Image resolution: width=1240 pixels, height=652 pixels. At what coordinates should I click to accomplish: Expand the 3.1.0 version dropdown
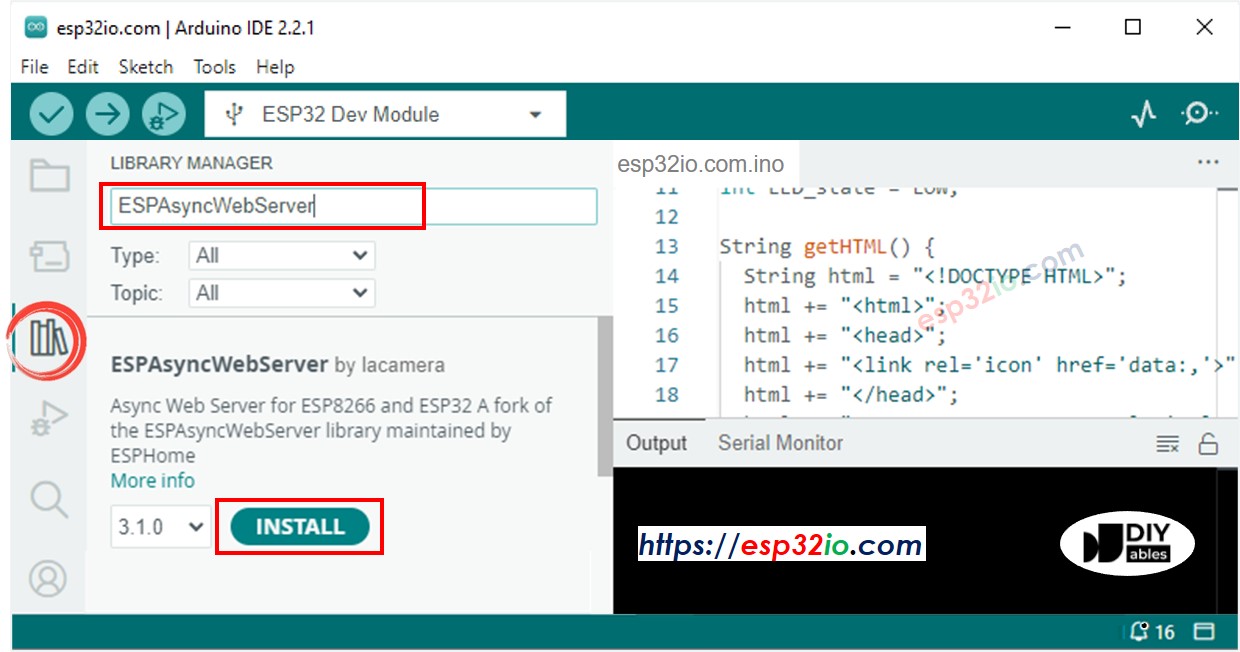click(160, 527)
